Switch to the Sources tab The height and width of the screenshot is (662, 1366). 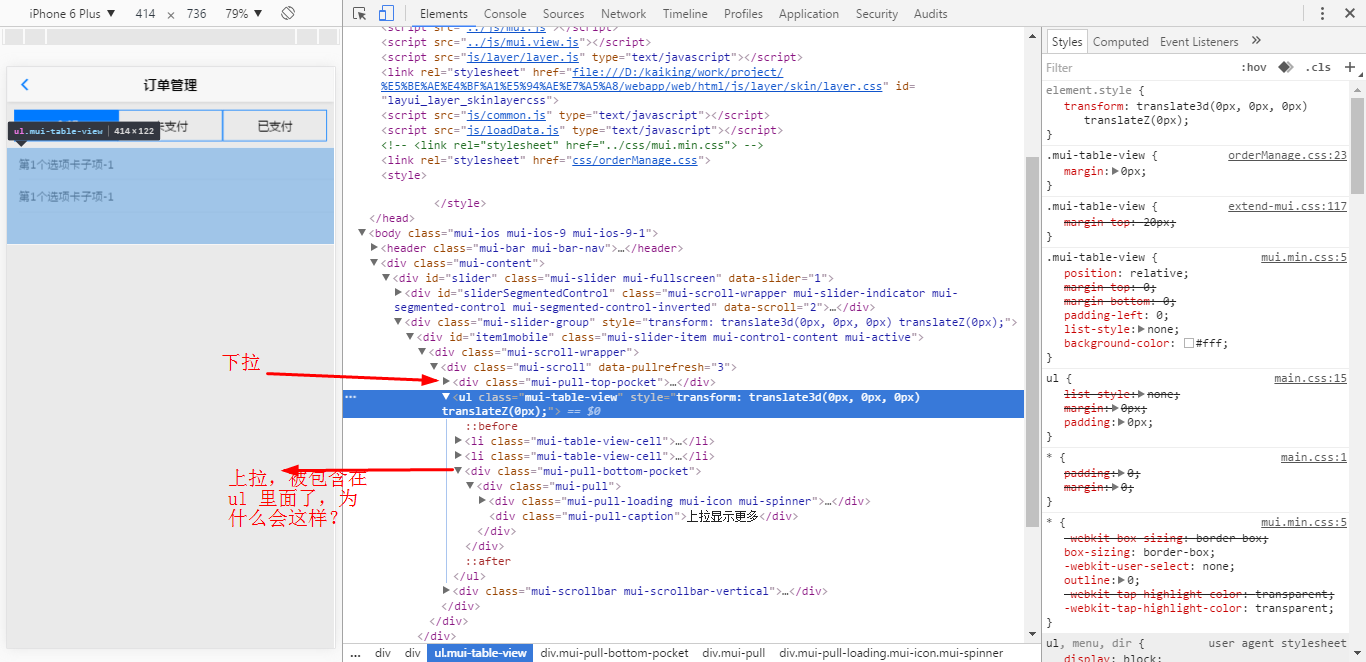[563, 14]
